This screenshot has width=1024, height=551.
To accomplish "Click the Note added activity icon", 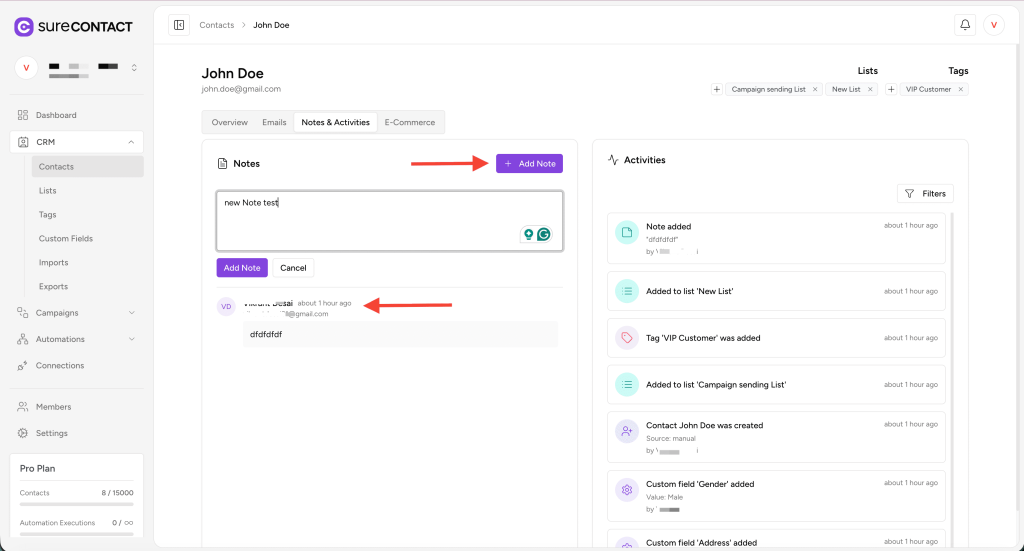I will 627,232.
